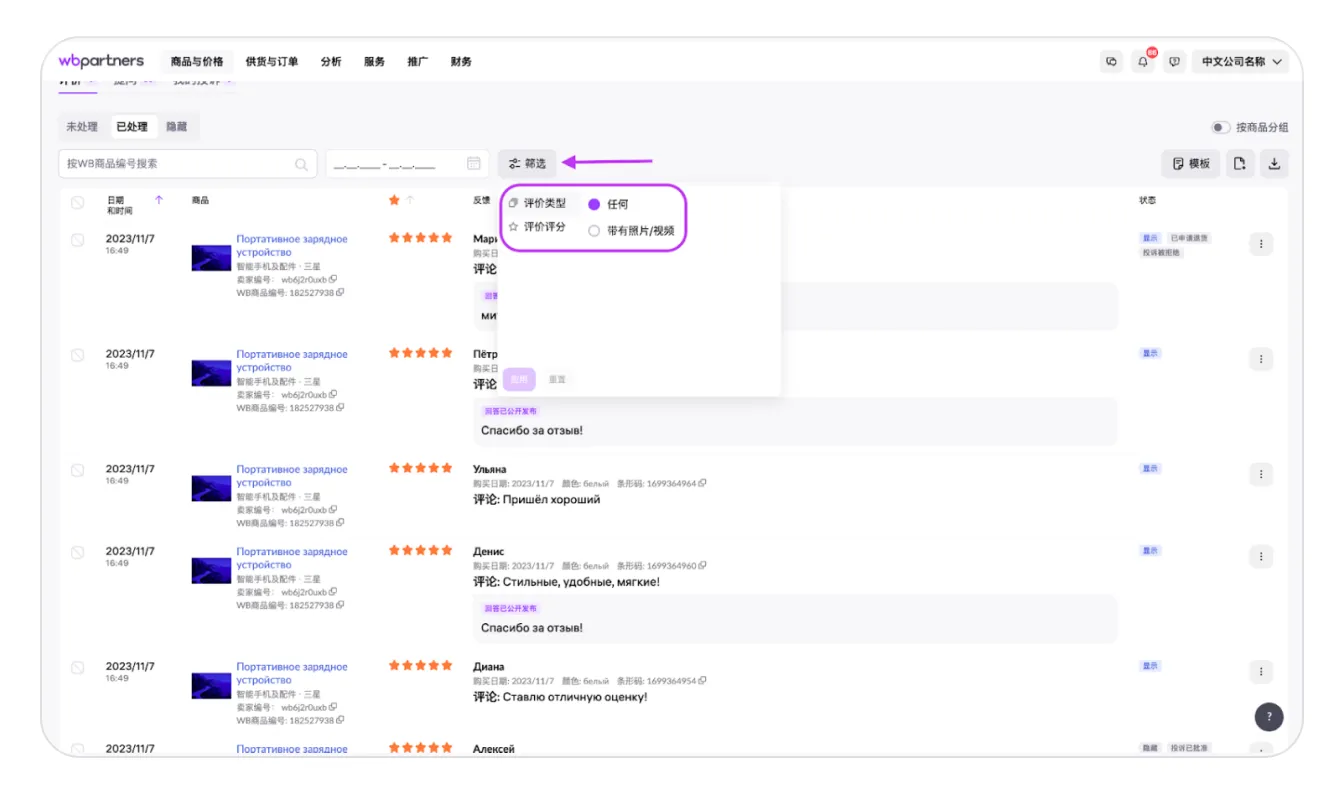Open the 筛选 filter panel button
This screenshot has width=1344, height=794.
coord(527,164)
